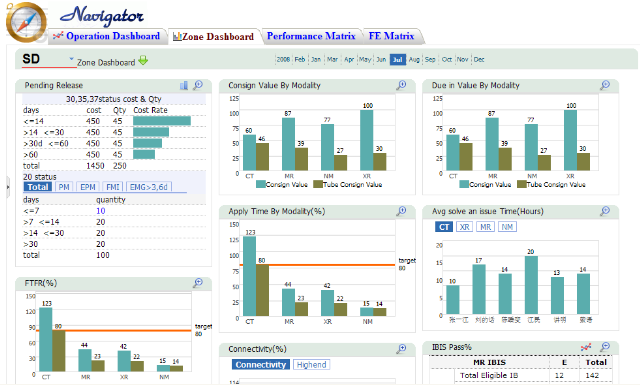640x385 pixels.
Task: Select the Highend button
Action: tap(311, 365)
